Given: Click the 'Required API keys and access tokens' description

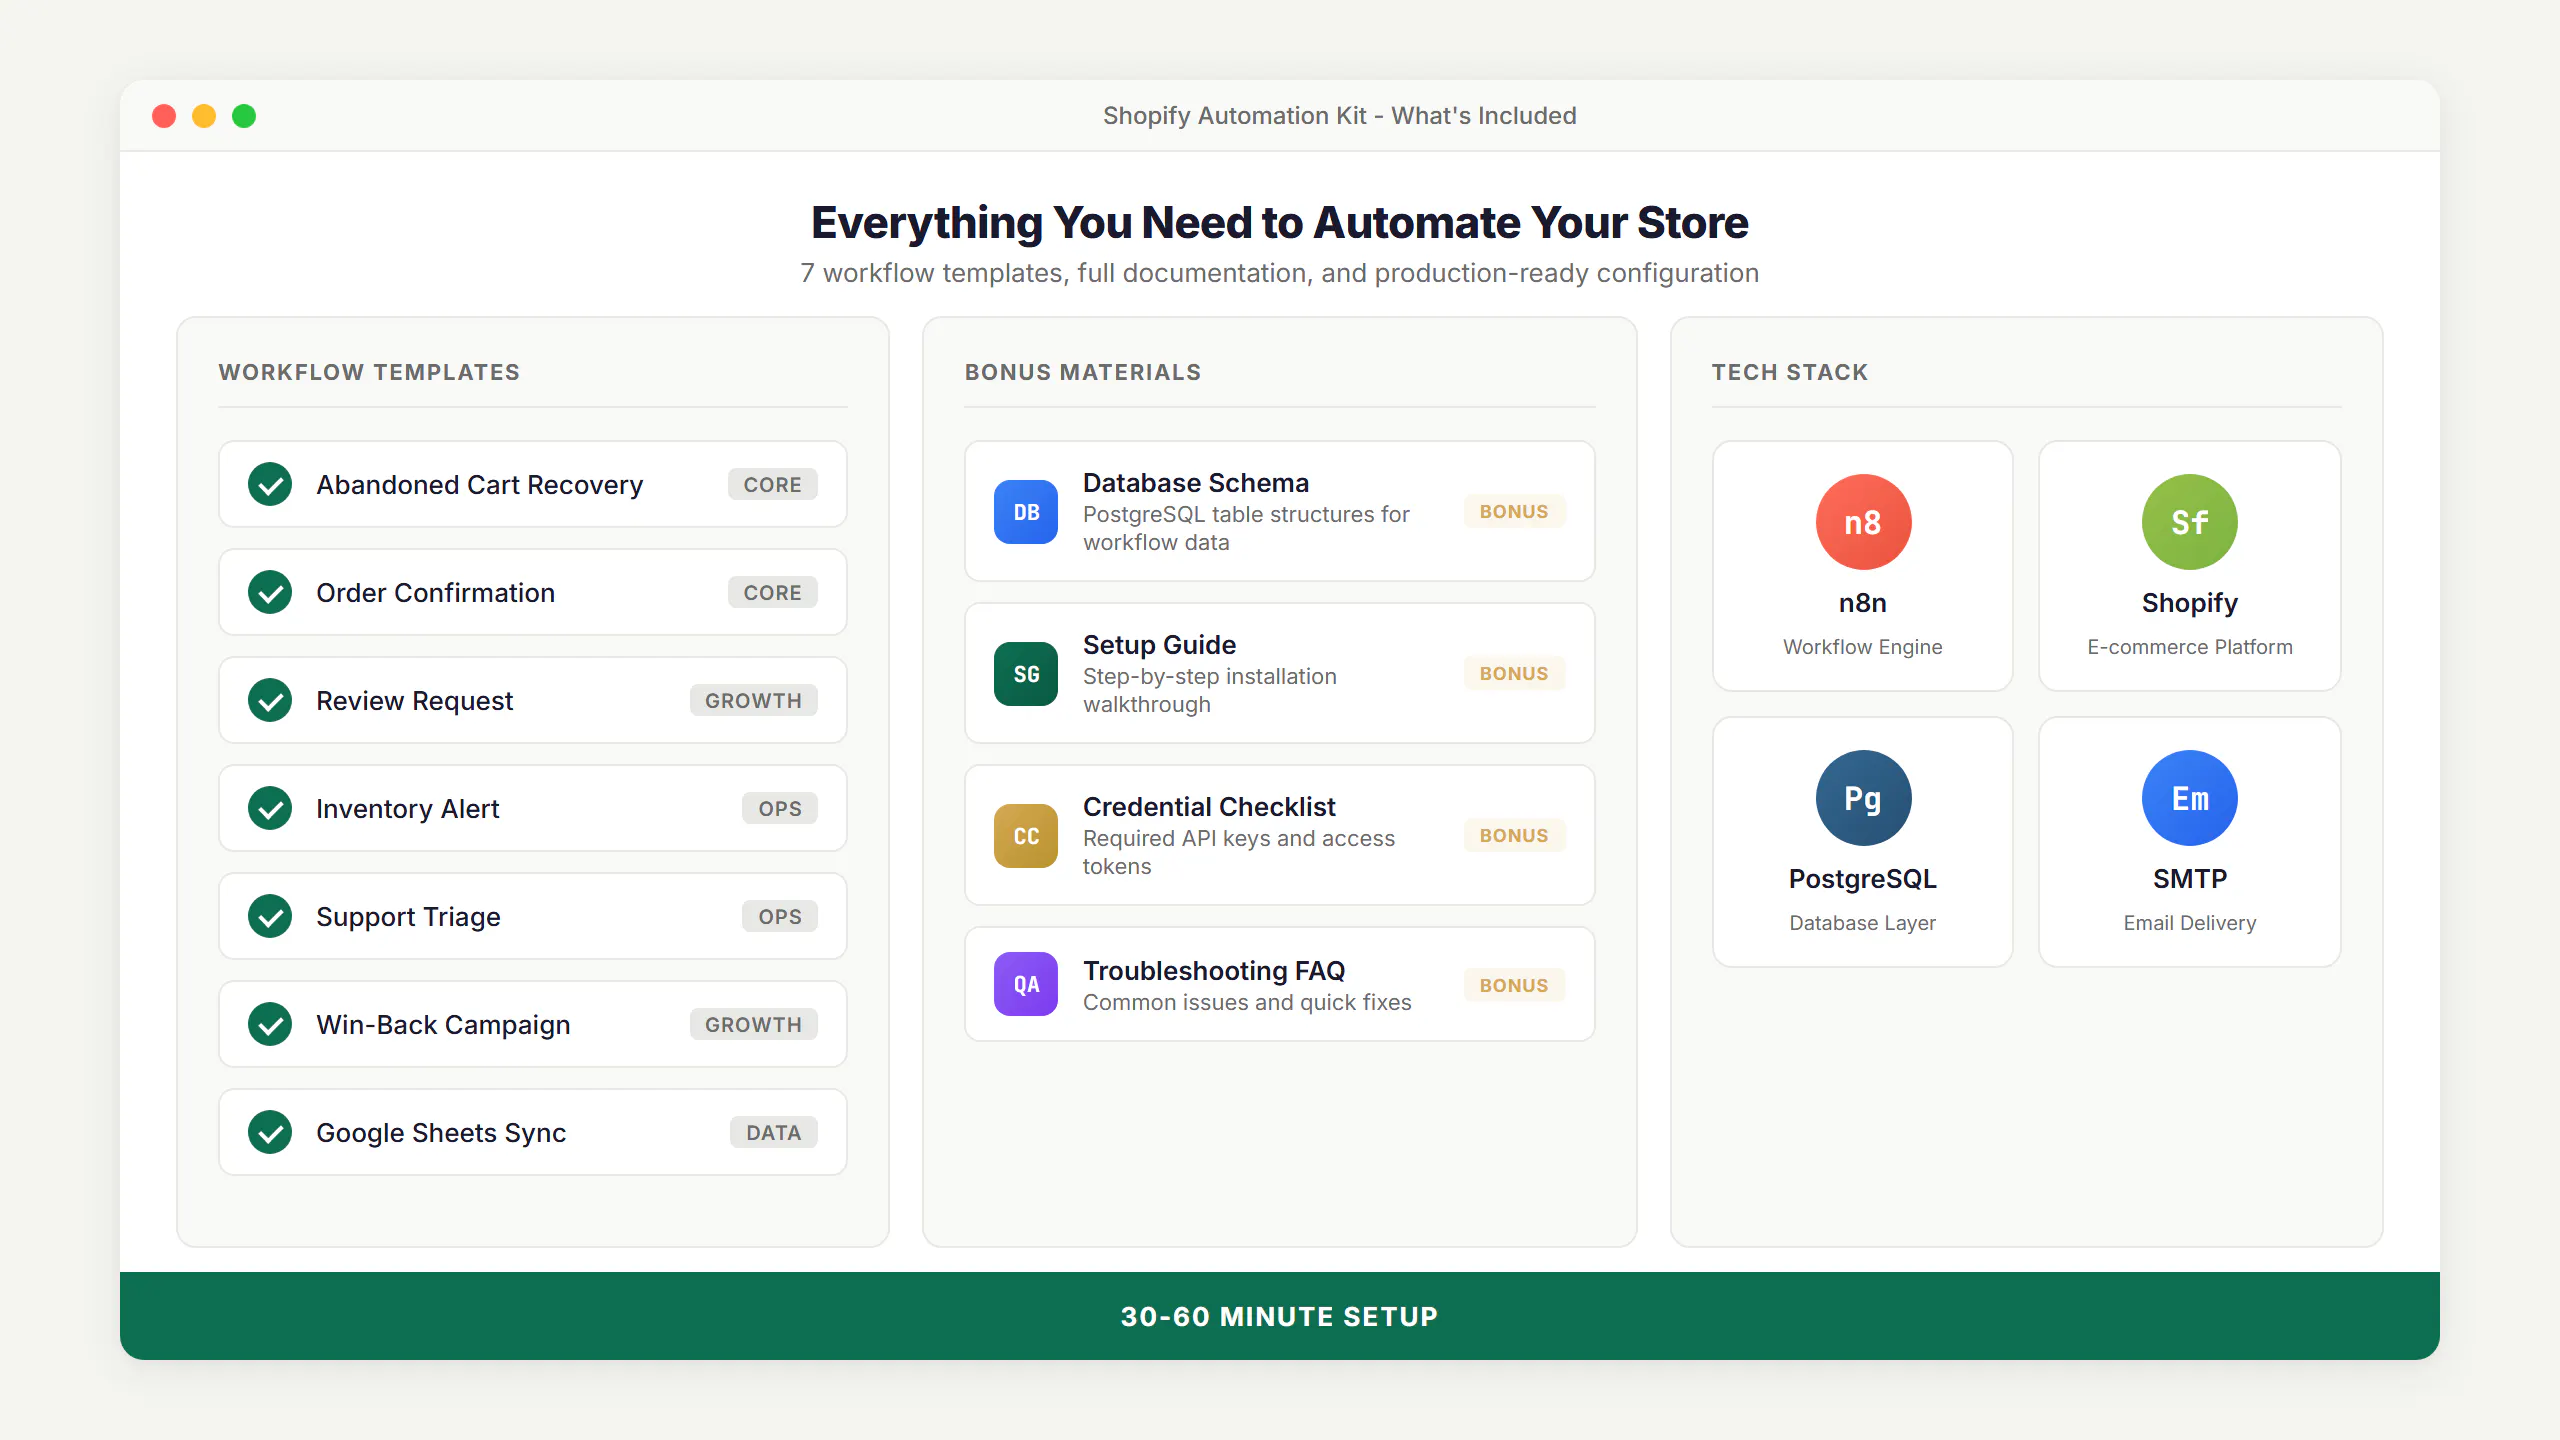Looking at the screenshot, I should point(1239,852).
